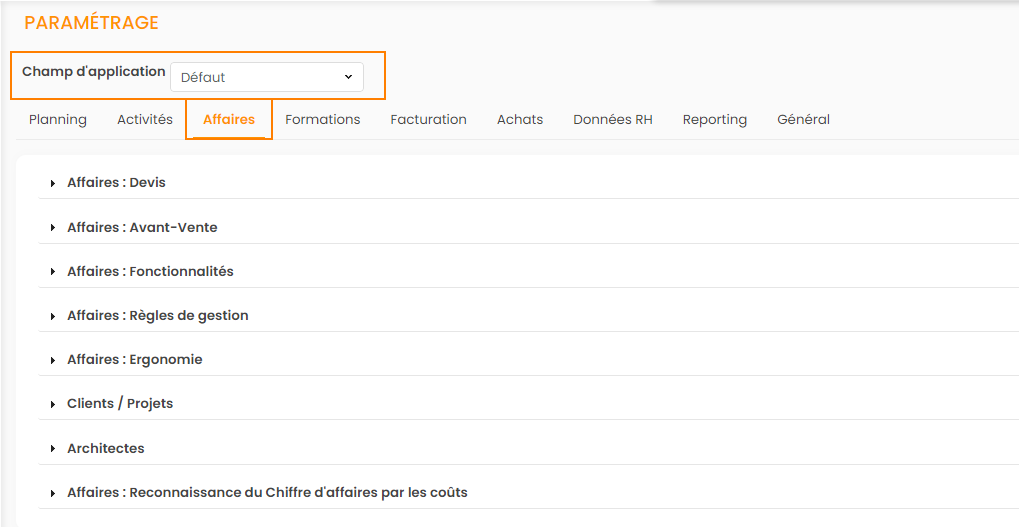
Task: Expand the Affaires : Ergonomie section
Action: coord(134,359)
